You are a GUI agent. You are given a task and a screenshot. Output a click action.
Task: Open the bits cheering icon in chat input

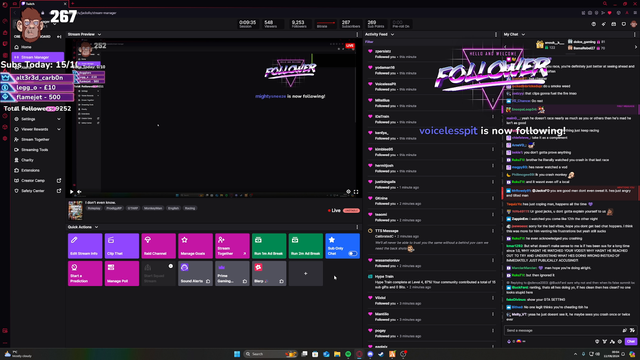click(624, 330)
